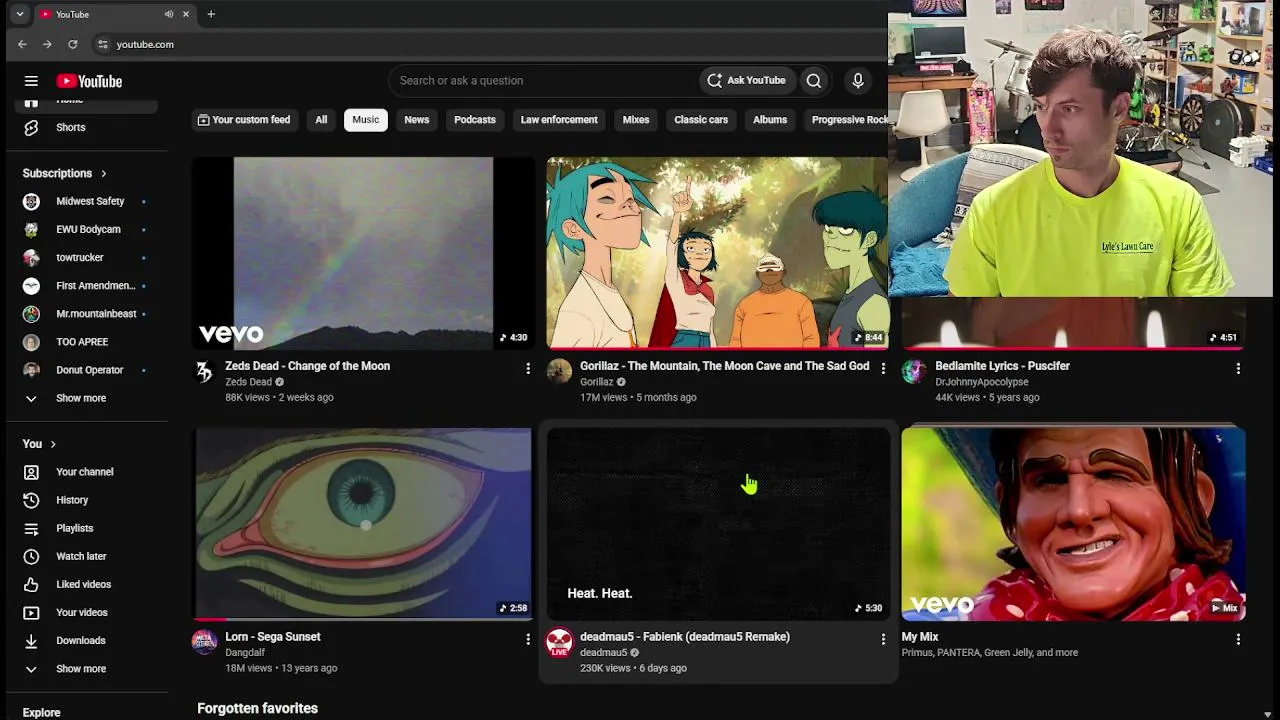The height and width of the screenshot is (720, 1280).
Task: Open the Dangdalf channel link
Action: pos(245,653)
